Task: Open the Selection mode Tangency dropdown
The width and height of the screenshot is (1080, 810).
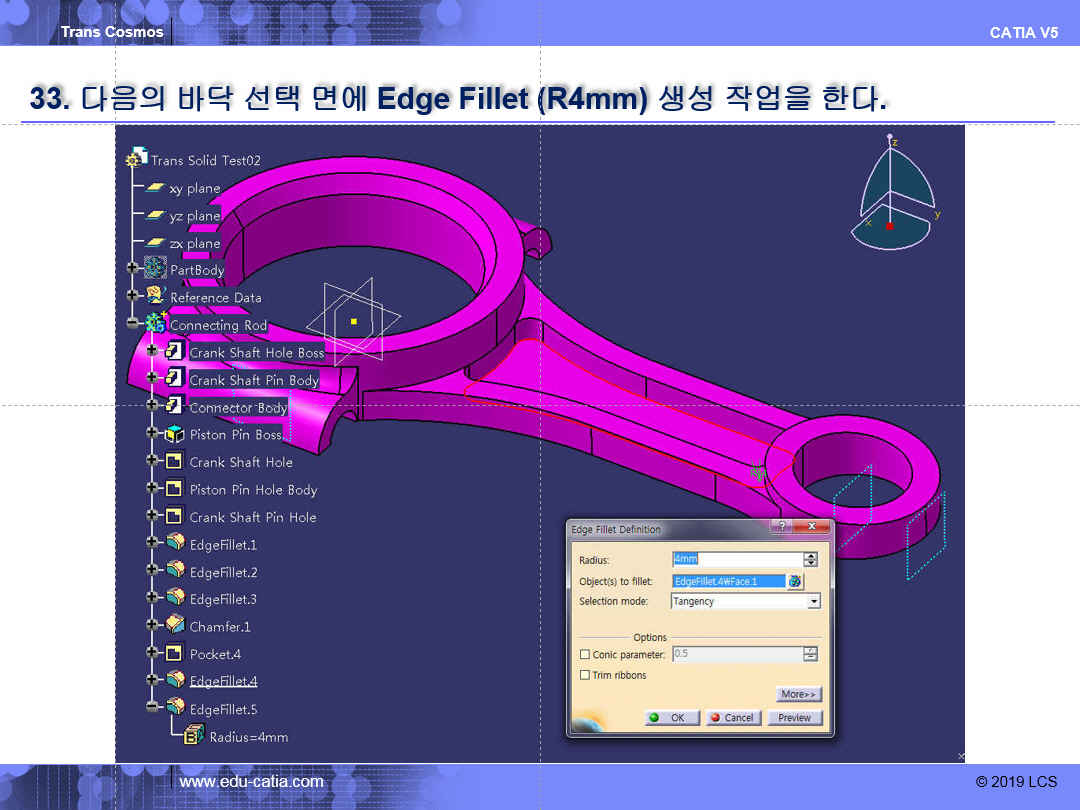Action: (813, 601)
